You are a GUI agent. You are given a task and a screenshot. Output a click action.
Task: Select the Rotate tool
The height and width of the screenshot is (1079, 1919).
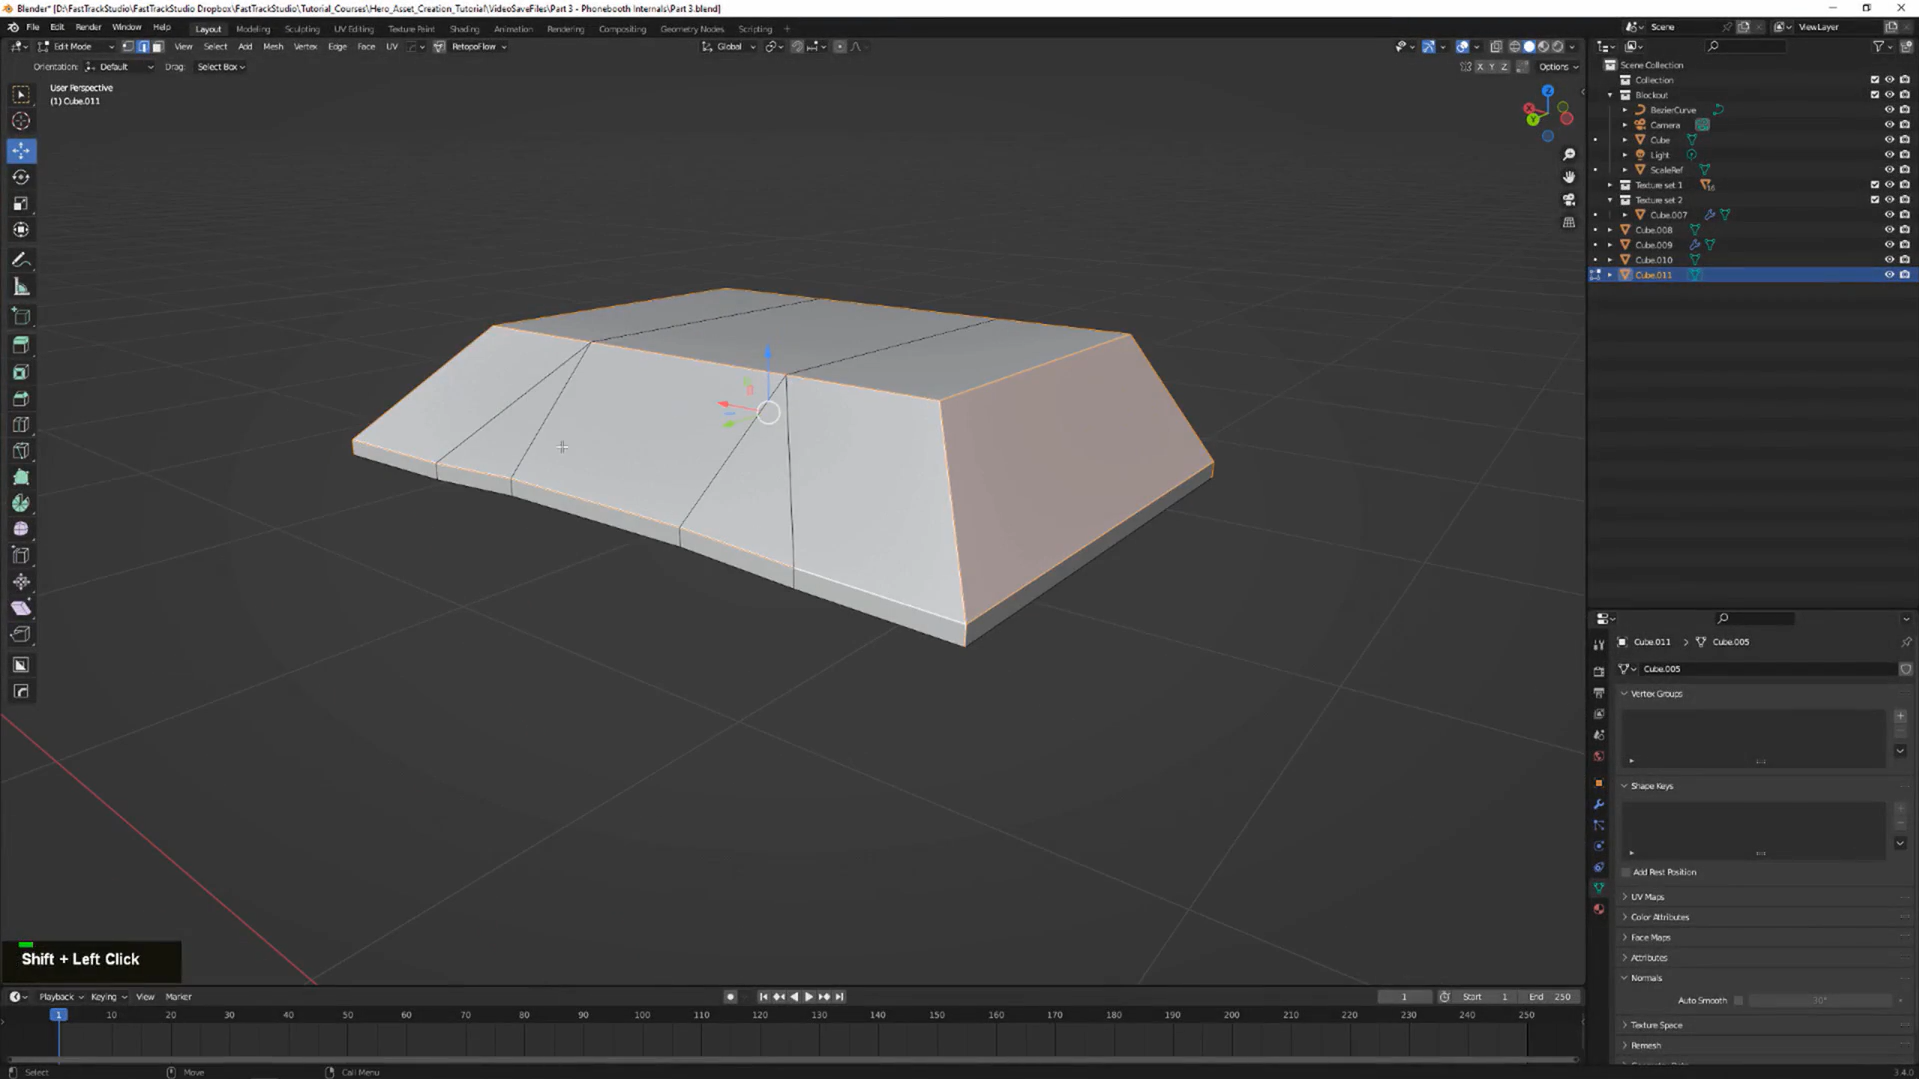click(21, 177)
